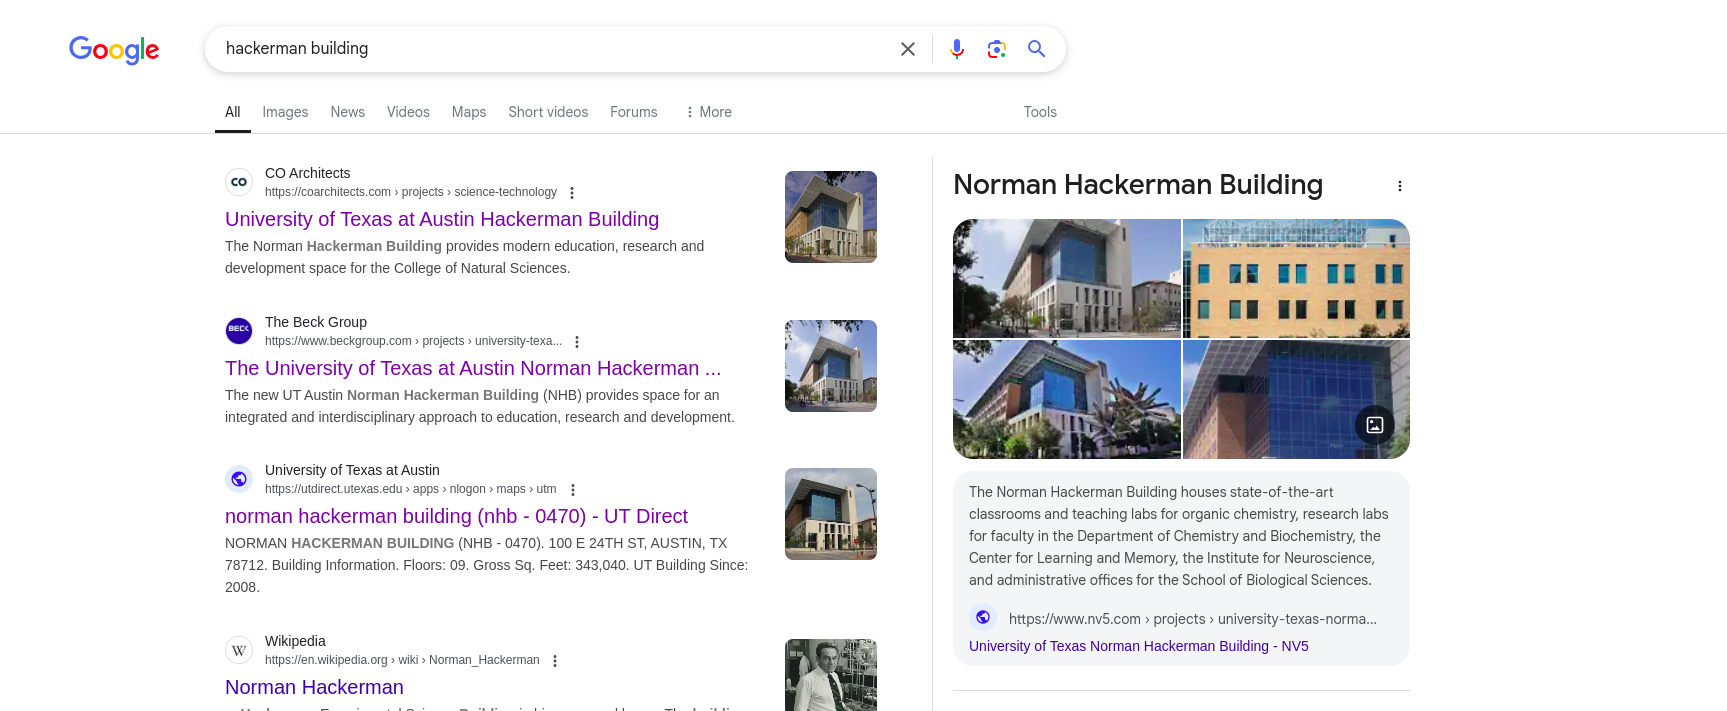The width and height of the screenshot is (1727, 711).
Task: Open the Norman Hackerman Wikipedia link
Action: (314, 687)
